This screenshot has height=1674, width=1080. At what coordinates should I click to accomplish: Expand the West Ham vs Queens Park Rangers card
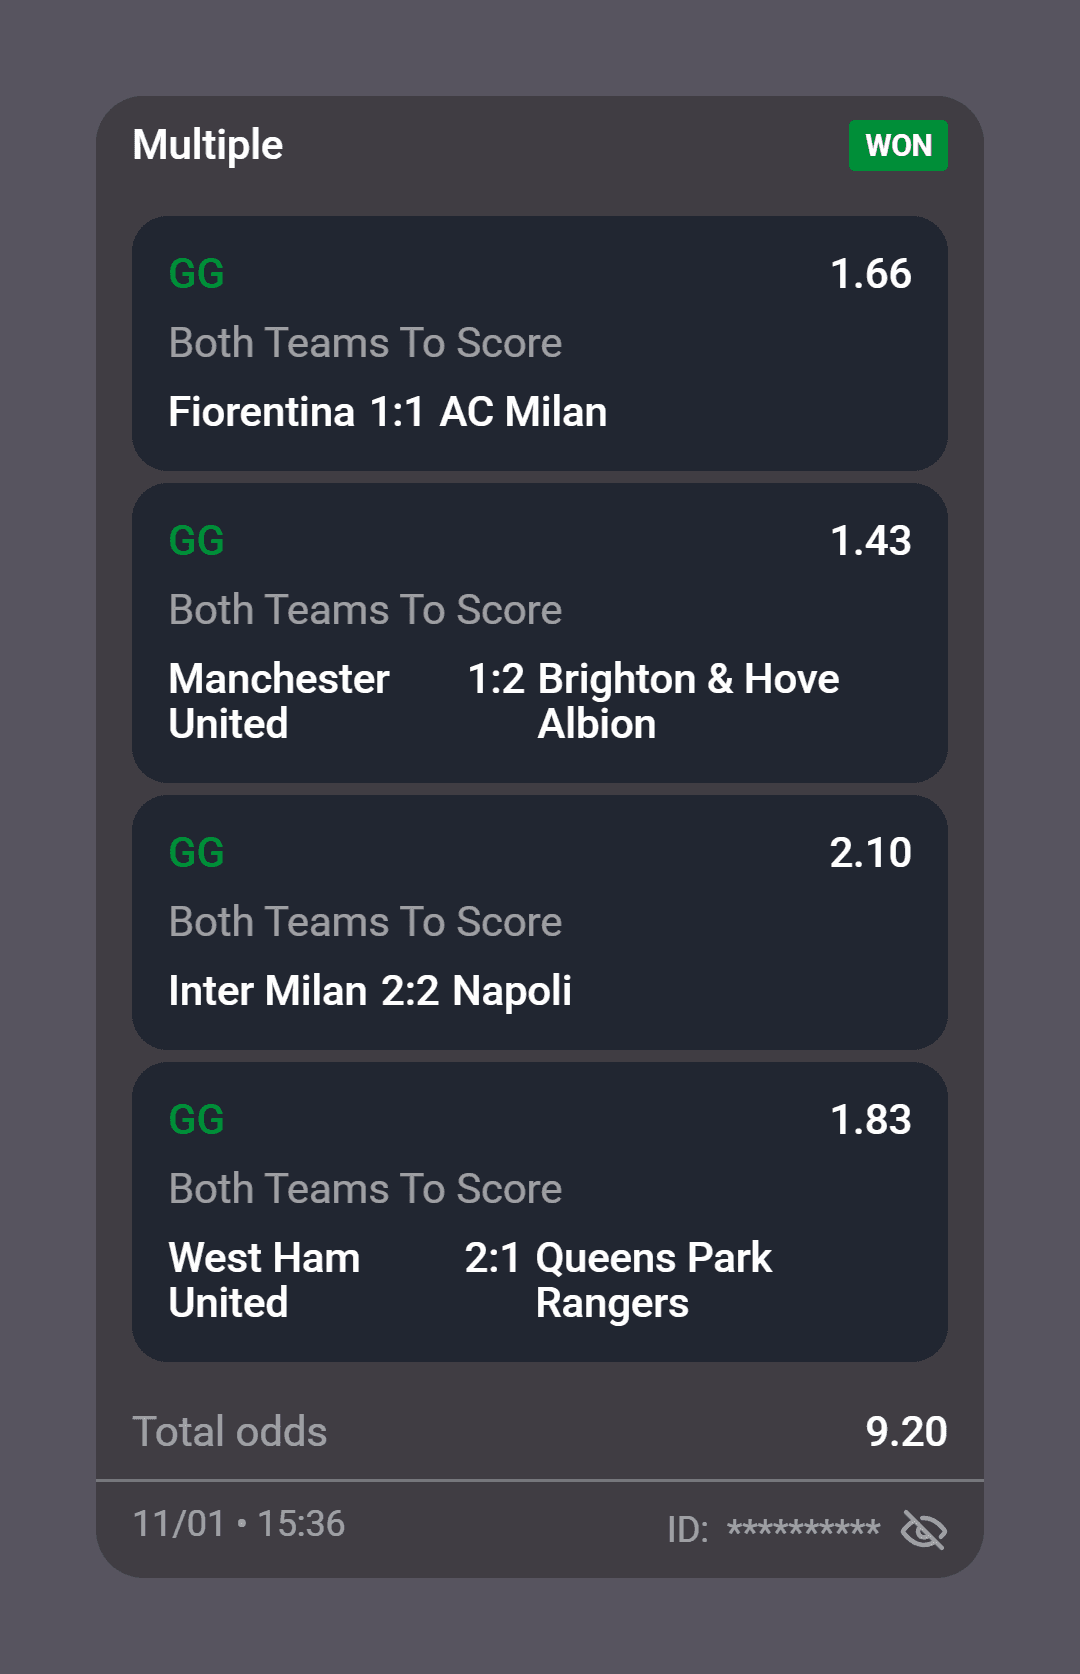(x=540, y=1215)
